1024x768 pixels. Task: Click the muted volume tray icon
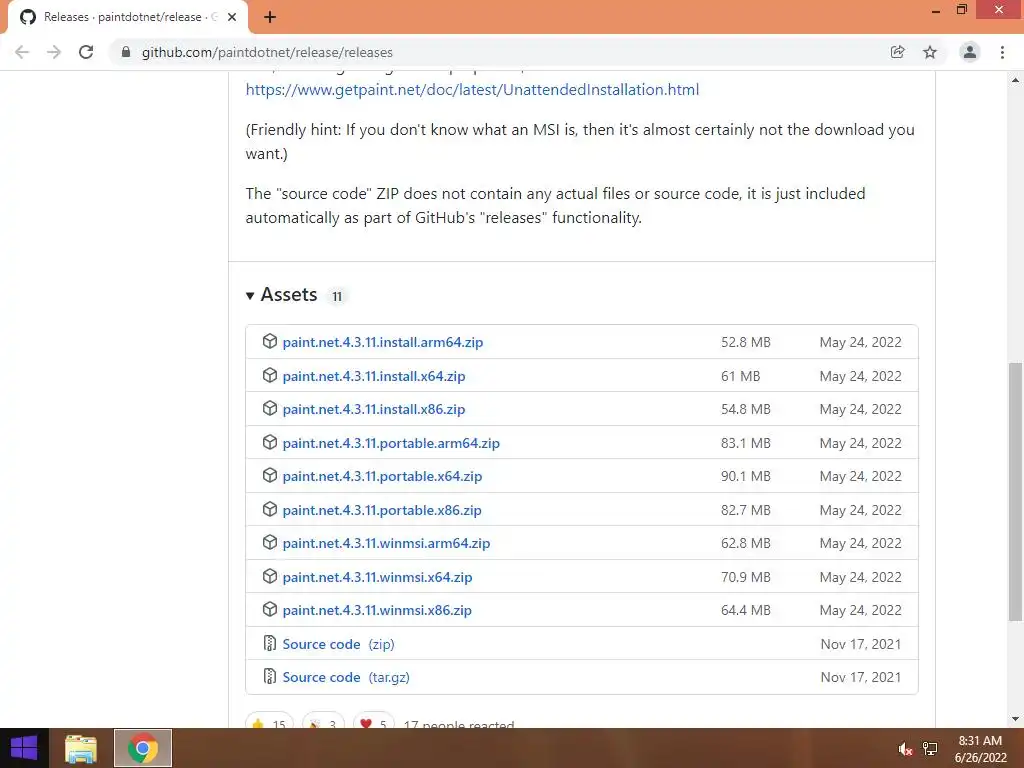pyautogui.click(x=905, y=749)
